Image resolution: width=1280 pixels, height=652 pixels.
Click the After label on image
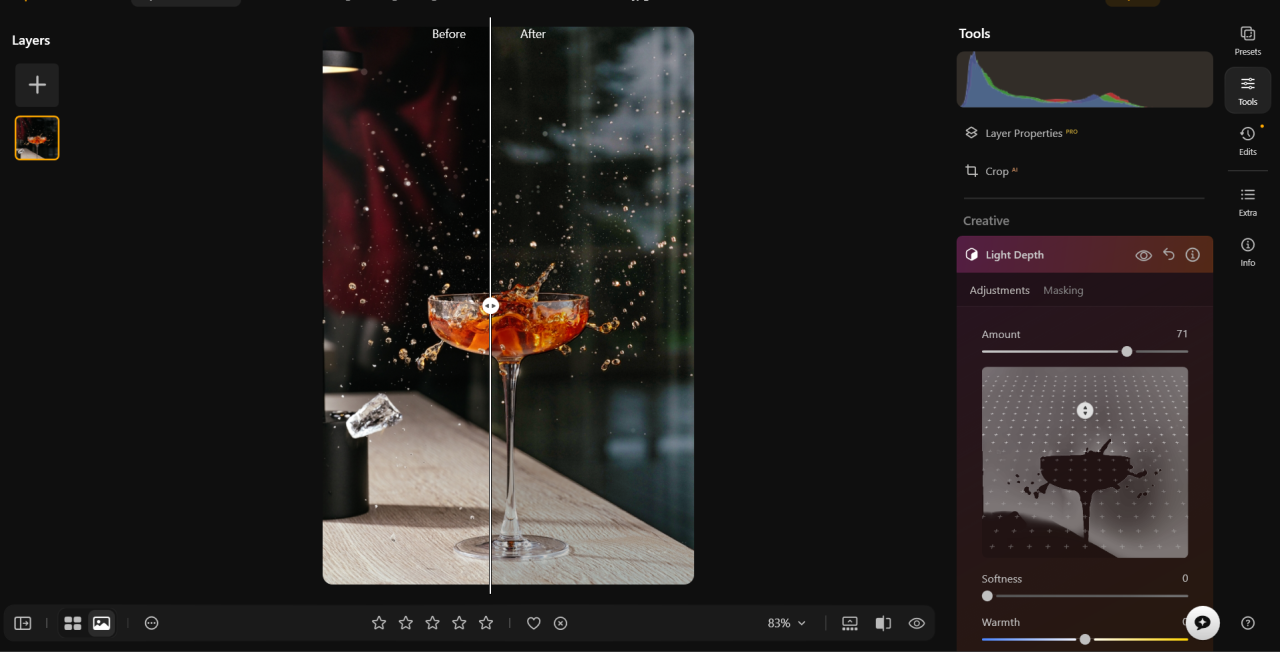(x=533, y=34)
